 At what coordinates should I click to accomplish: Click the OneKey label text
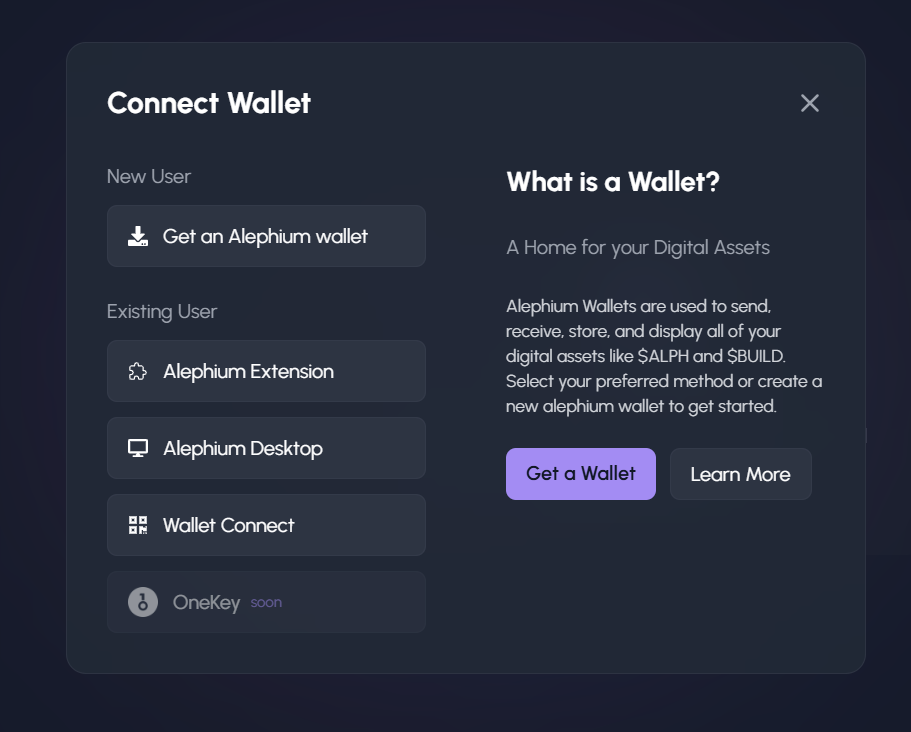pos(206,602)
